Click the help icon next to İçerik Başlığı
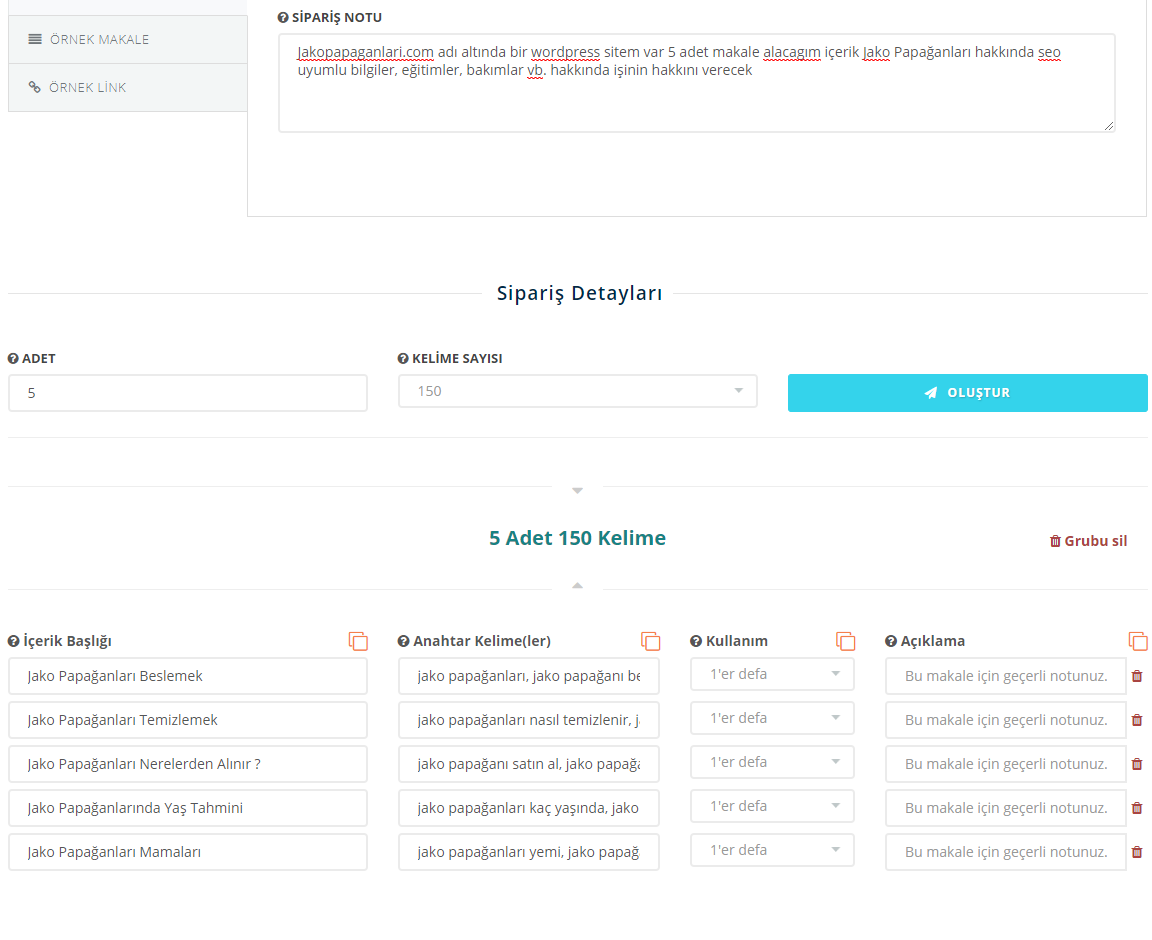This screenshot has height=940, width=1152. (x=13, y=641)
